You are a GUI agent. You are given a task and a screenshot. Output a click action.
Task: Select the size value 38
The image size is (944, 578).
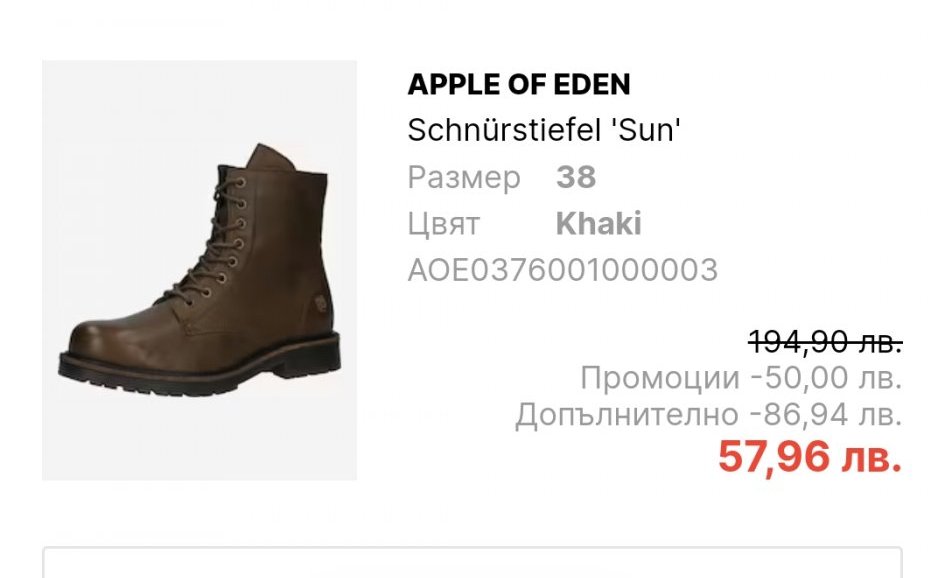576,177
